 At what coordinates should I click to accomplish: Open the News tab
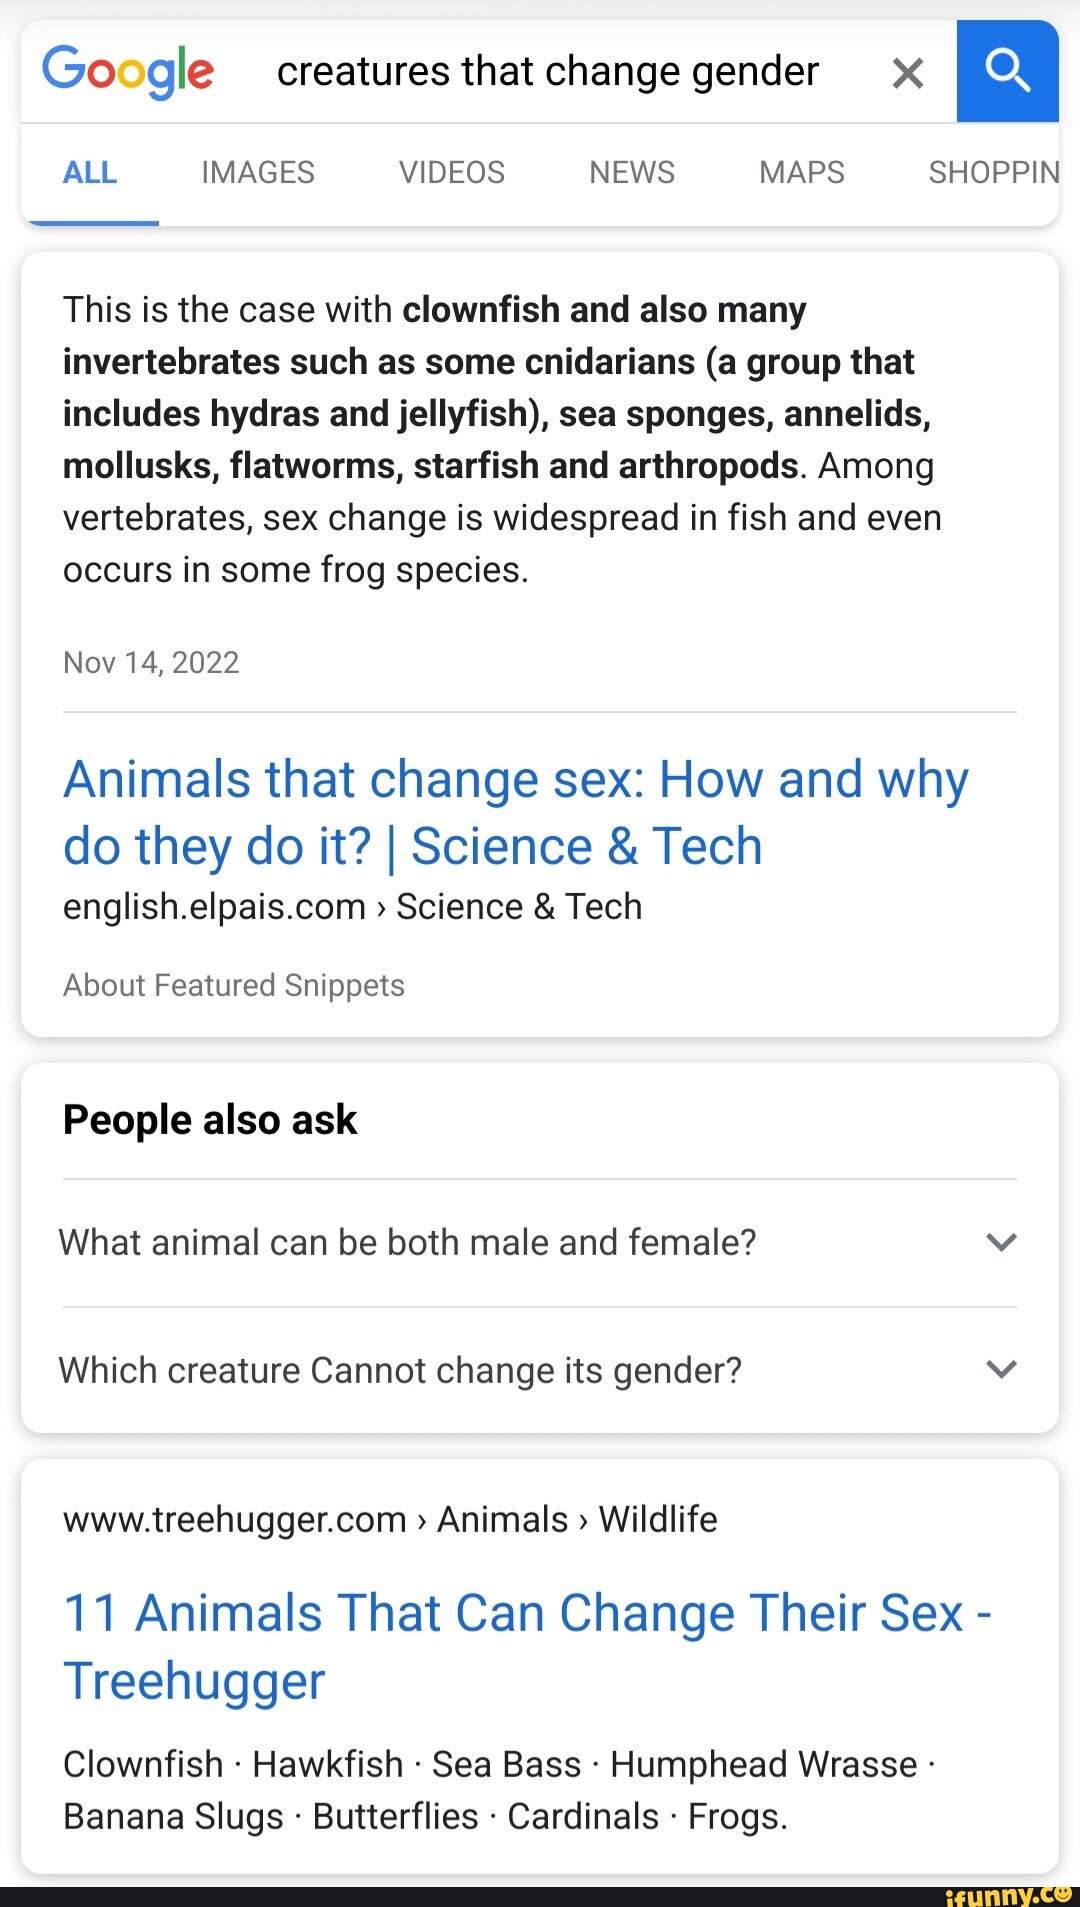click(x=631, y=173)
